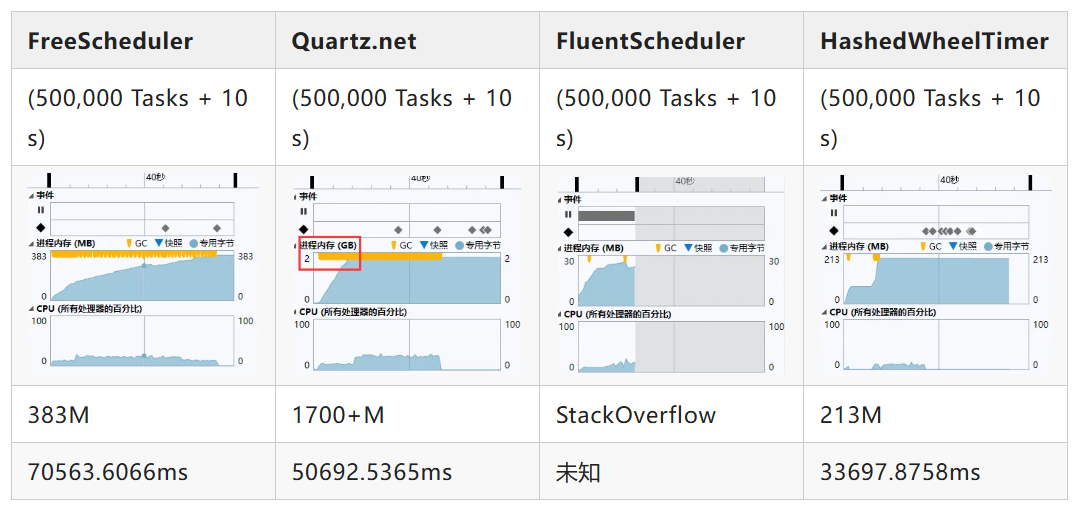Click the blue snapshot triangle in Quartz.net legend
Viewport: 1076px width, 510px height.
pyautogui.click(x=423, y=245)
